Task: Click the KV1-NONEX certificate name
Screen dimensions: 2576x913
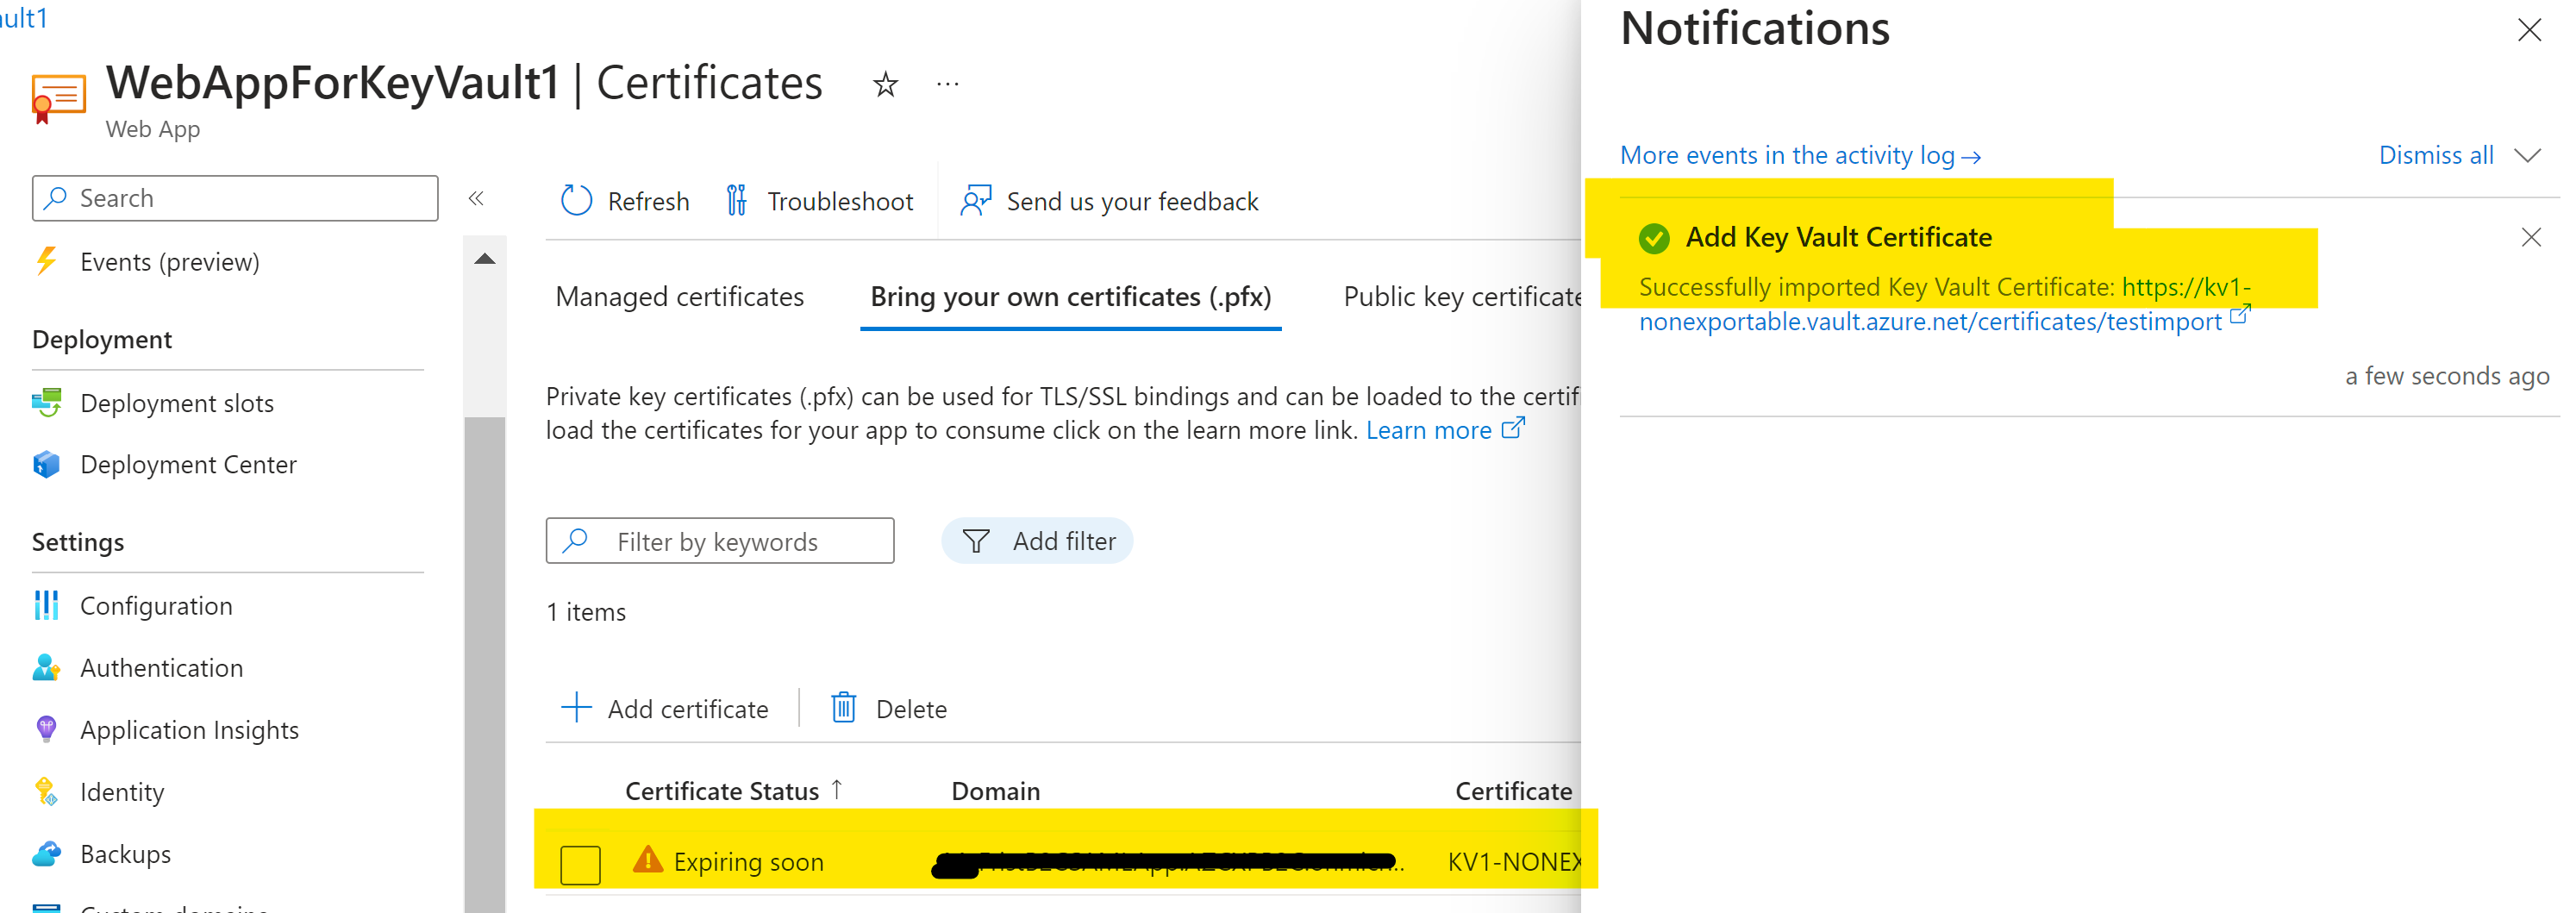Action: click(x=1514, y=861)
